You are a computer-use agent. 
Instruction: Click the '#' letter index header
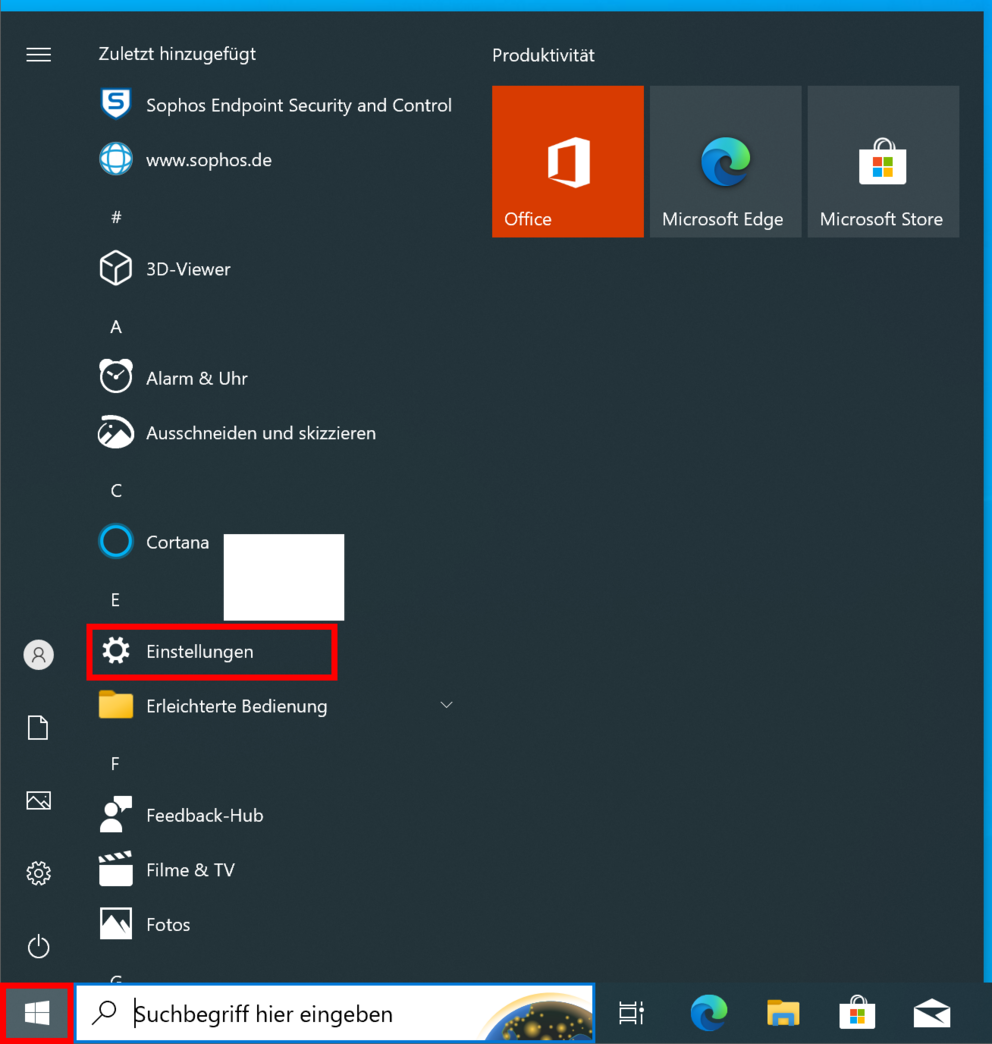pyautogui.click(x=116, y=217)
